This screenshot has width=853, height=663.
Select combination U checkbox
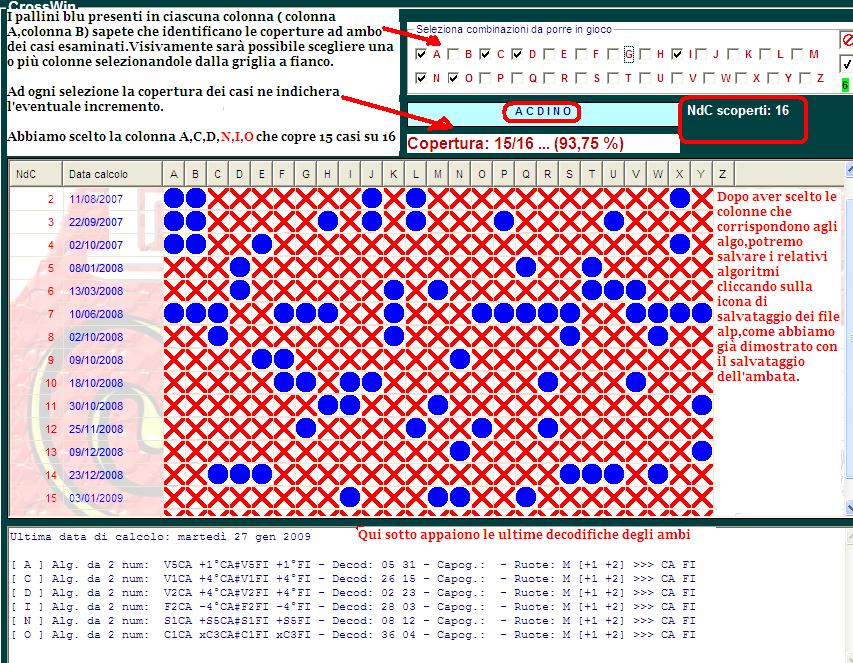click(x=645, y=78)
